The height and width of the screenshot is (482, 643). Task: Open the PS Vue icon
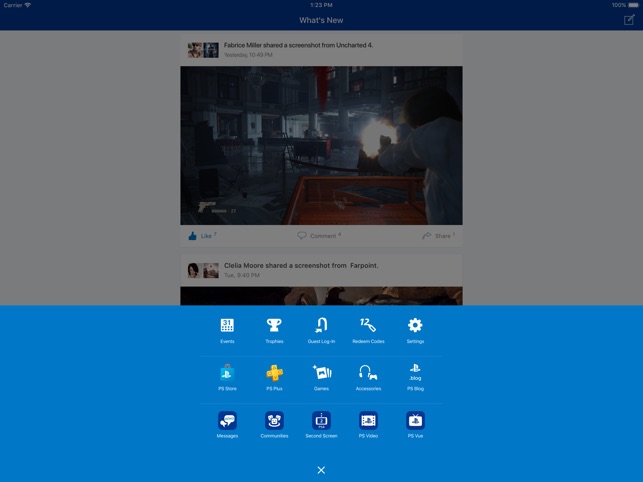pyautogui.click(x=415, y=420)
